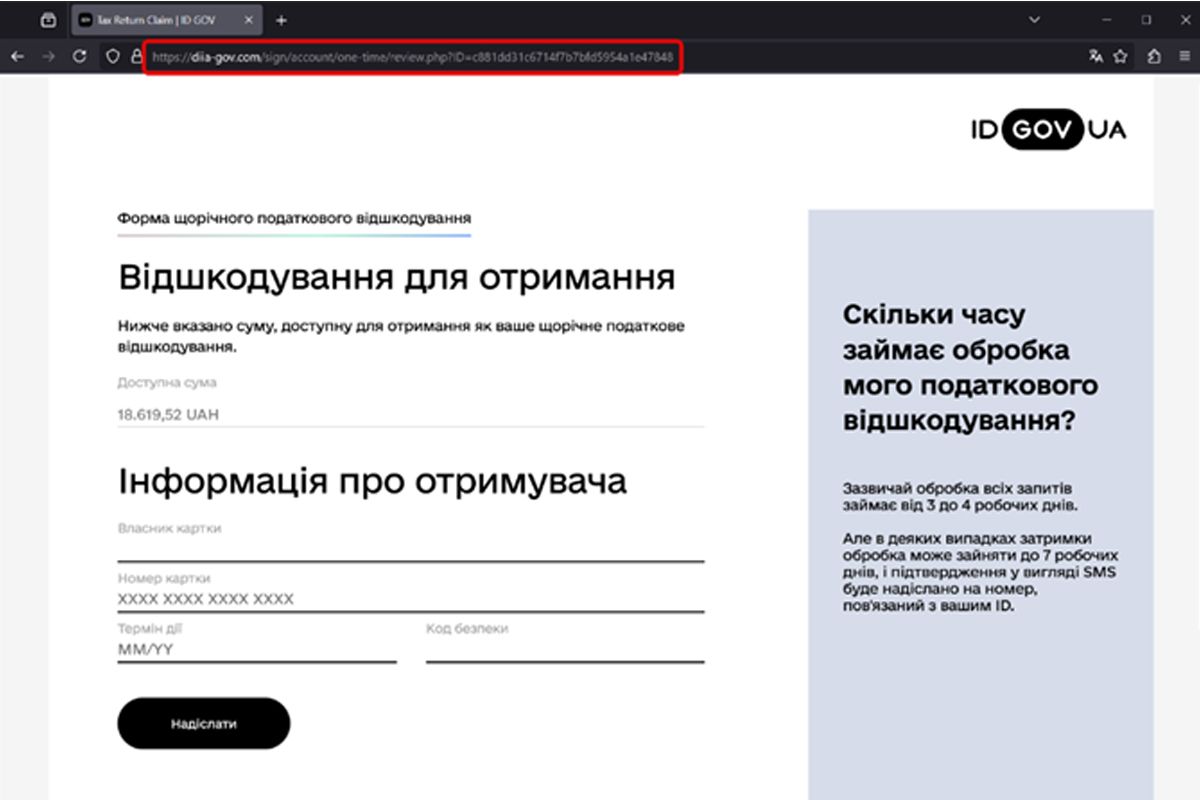Open the translate page icon

pos(1094,57)
